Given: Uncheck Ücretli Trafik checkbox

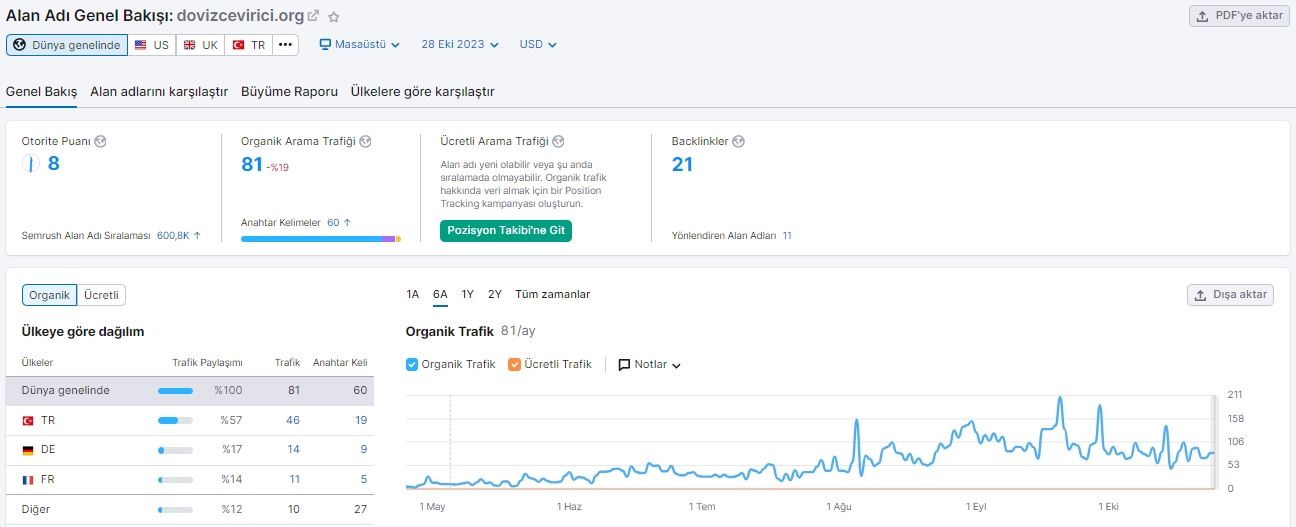Looking at the screenshot, I should coord(514,365).
